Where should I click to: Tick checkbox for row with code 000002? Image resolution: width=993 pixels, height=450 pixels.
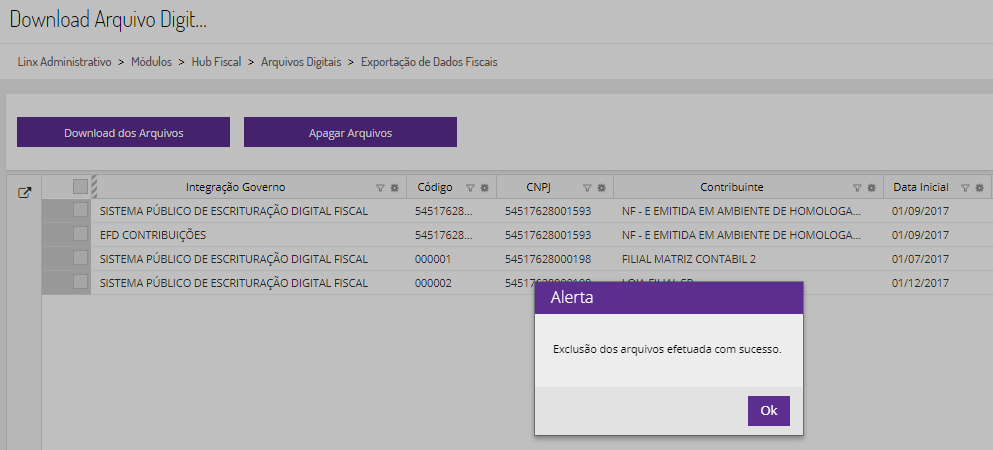pyautogui.click(x=80, y=282)
